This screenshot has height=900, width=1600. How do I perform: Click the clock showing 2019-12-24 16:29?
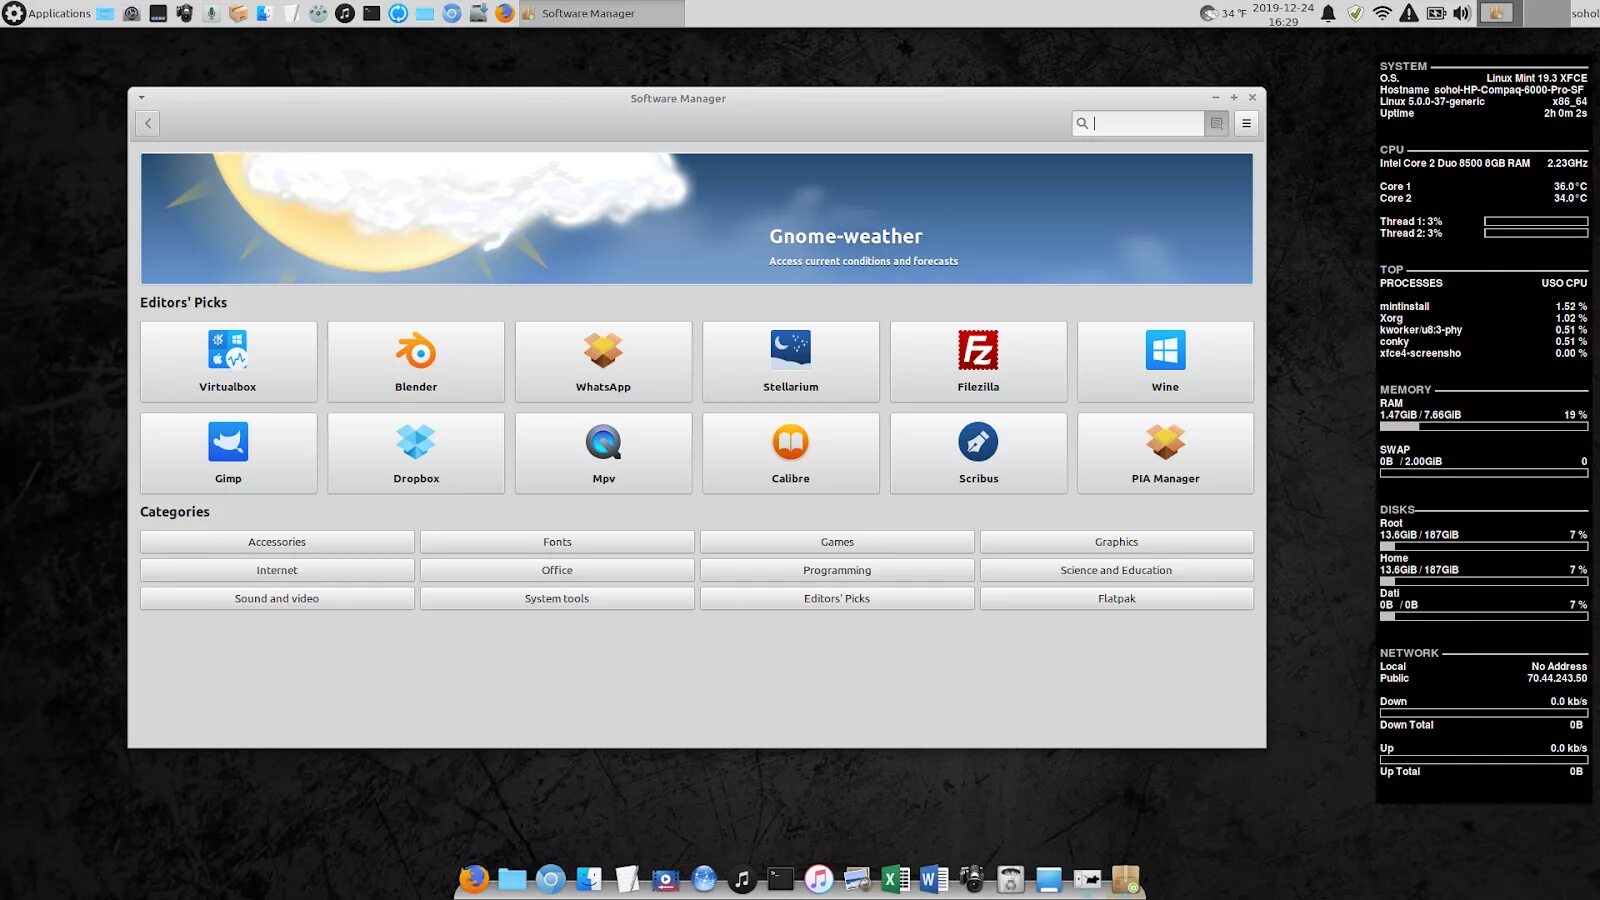pos(1283,14)
